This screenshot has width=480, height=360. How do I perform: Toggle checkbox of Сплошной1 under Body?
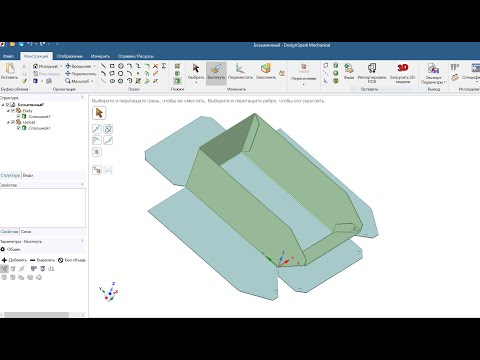[x=19, y=116]
